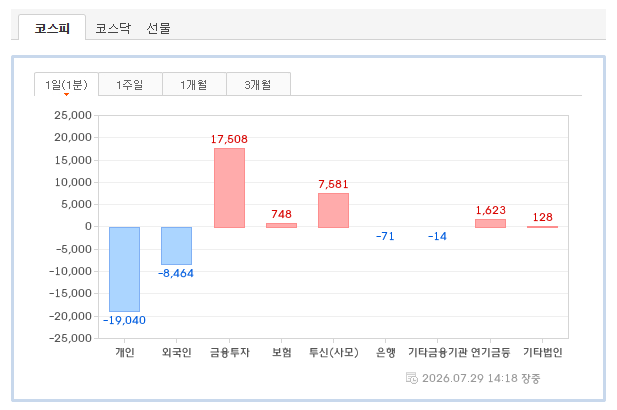Image resolution: width=617 pixels, height=410 pixels.
Task: Switch the chart to 1개월 period
Action: tap(194, 84)
